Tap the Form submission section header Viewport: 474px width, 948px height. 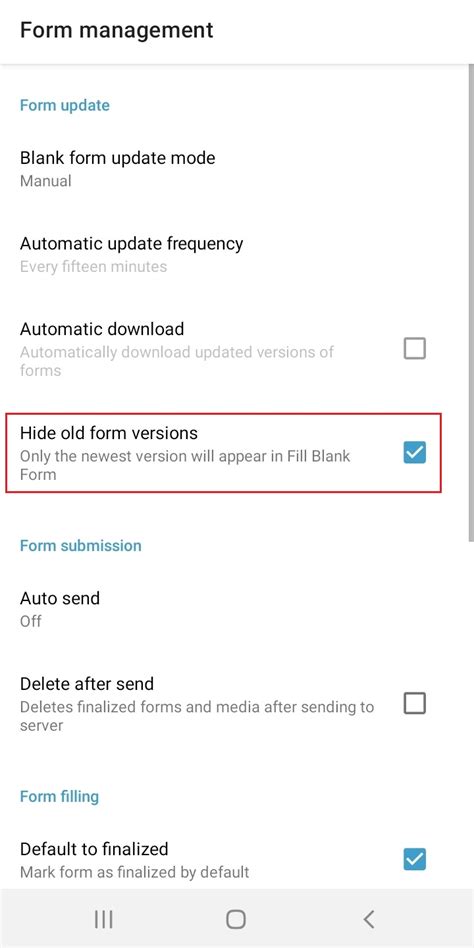click(x=80, y=545)
